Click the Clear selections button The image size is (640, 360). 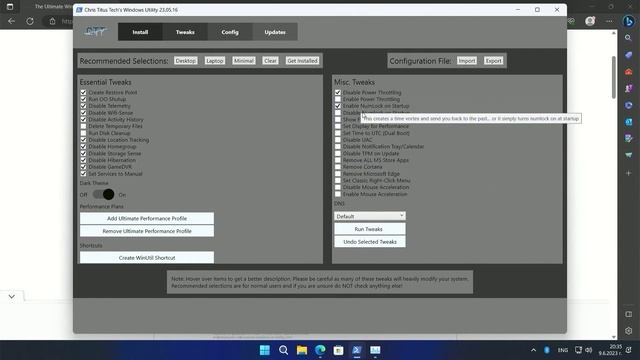pos(270,60)
